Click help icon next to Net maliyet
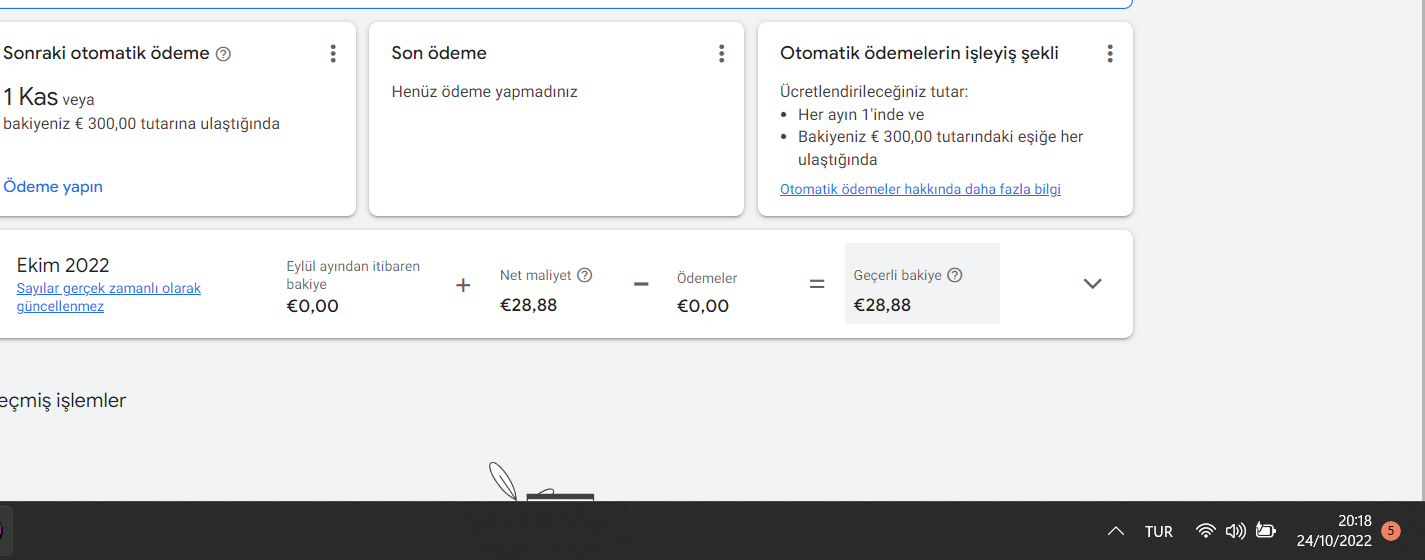1425x560 pixels. [x=585, y=275]
